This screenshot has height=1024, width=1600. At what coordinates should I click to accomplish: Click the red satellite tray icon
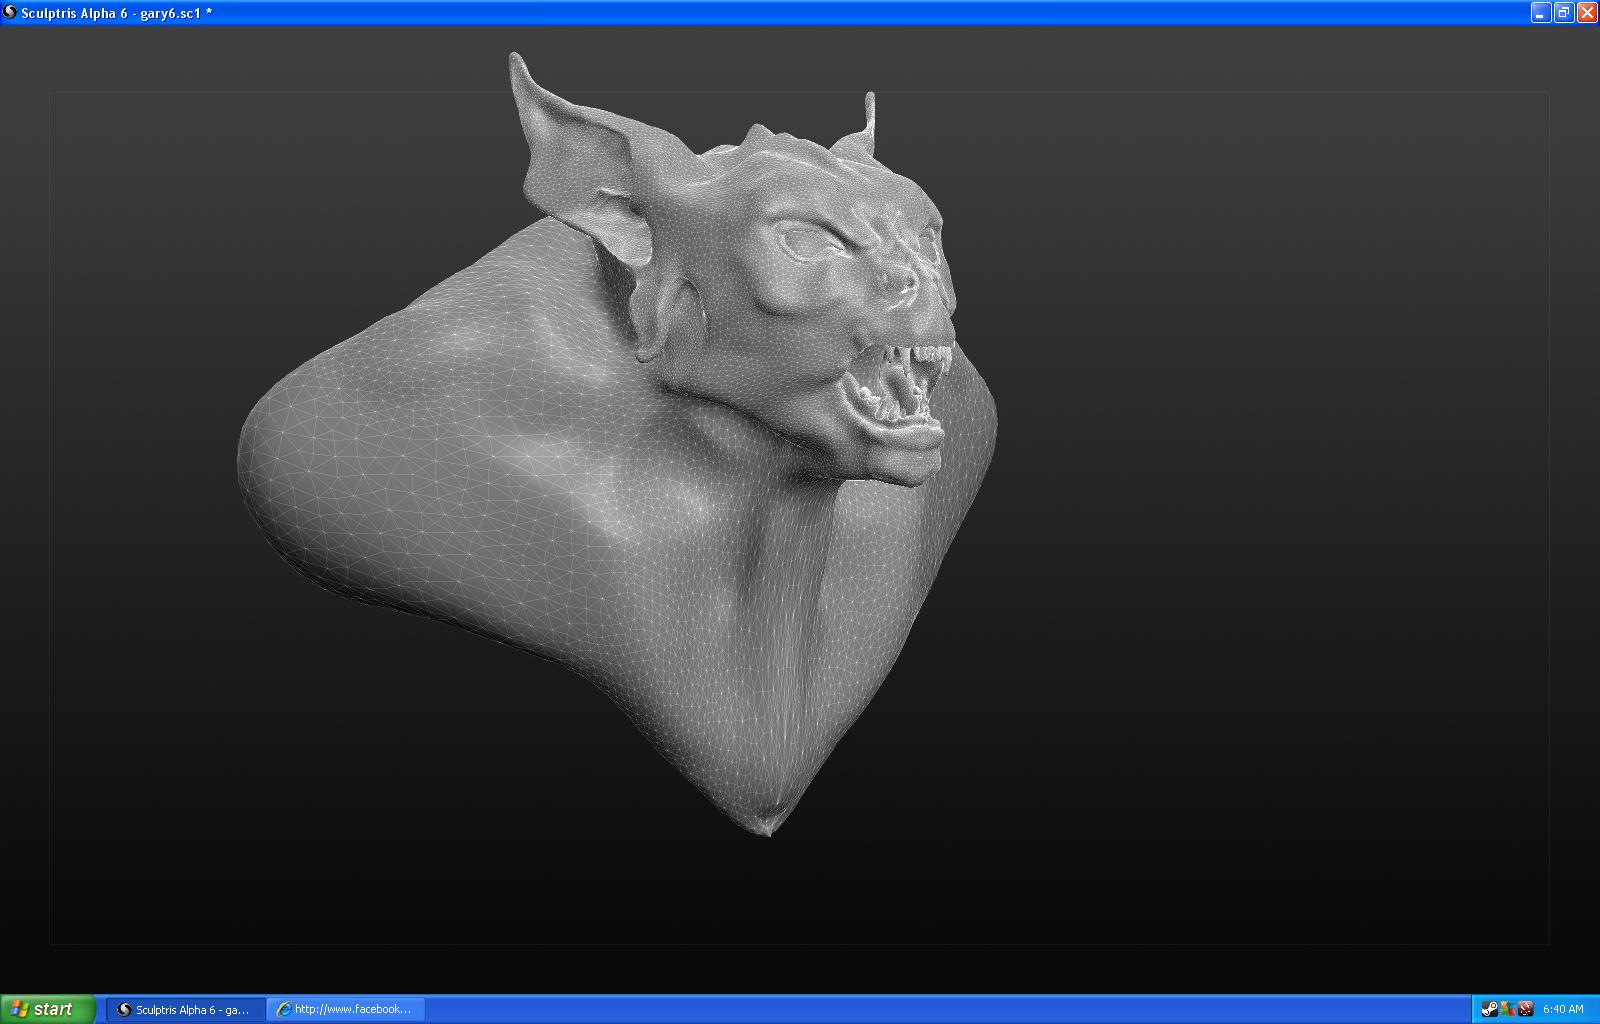coord(1525,1009)
